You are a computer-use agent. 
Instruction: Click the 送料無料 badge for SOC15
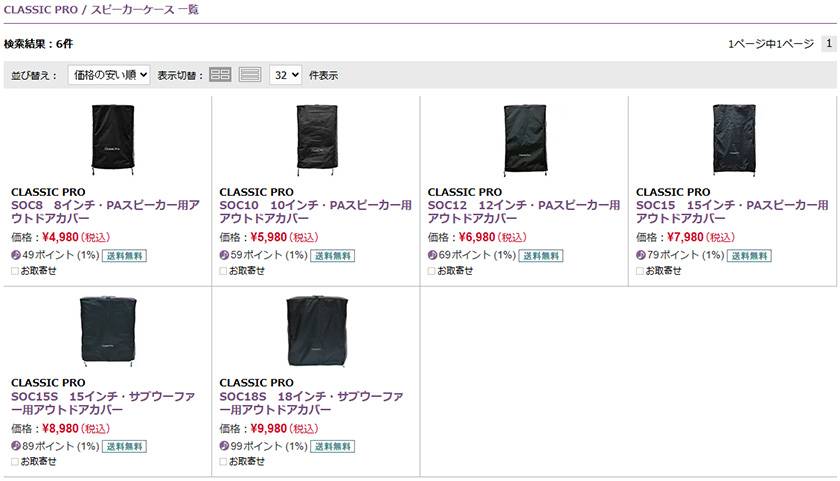click(748, 255)
